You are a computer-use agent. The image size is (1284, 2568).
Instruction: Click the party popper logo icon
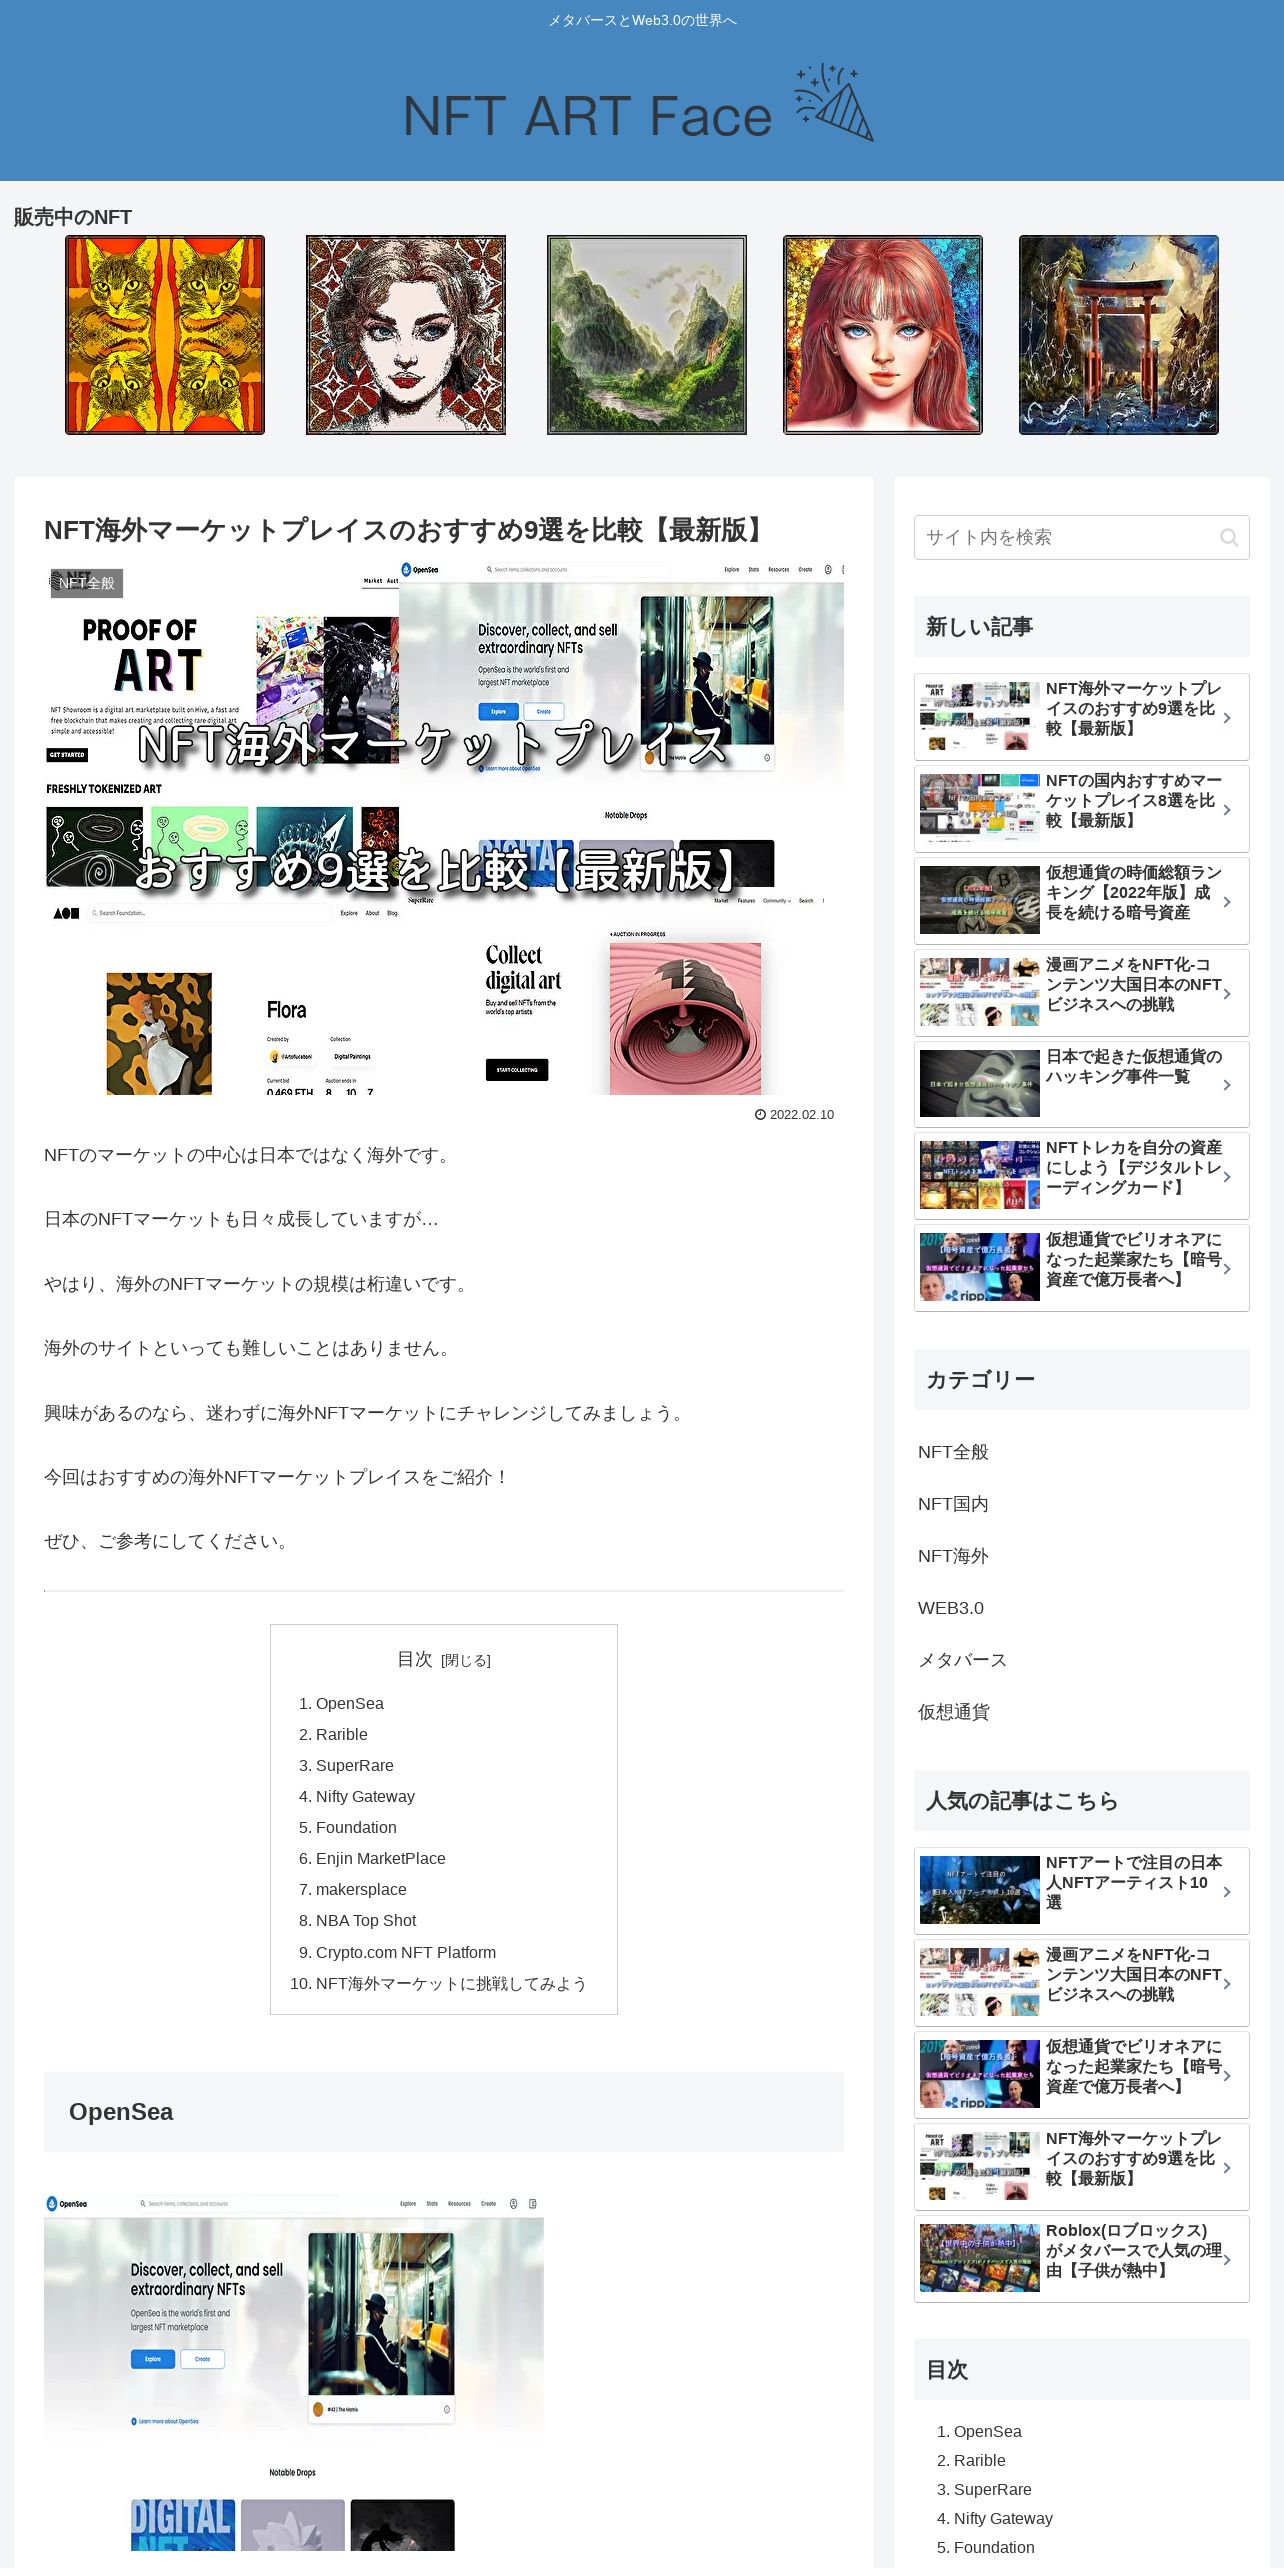click(834, 102)
